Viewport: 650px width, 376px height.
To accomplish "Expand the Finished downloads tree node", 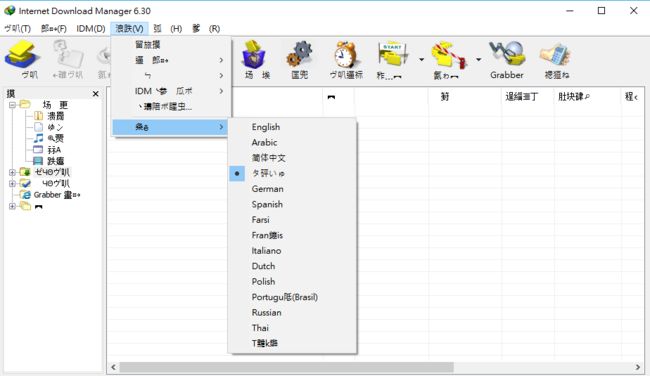I will (x=12, y=183).
